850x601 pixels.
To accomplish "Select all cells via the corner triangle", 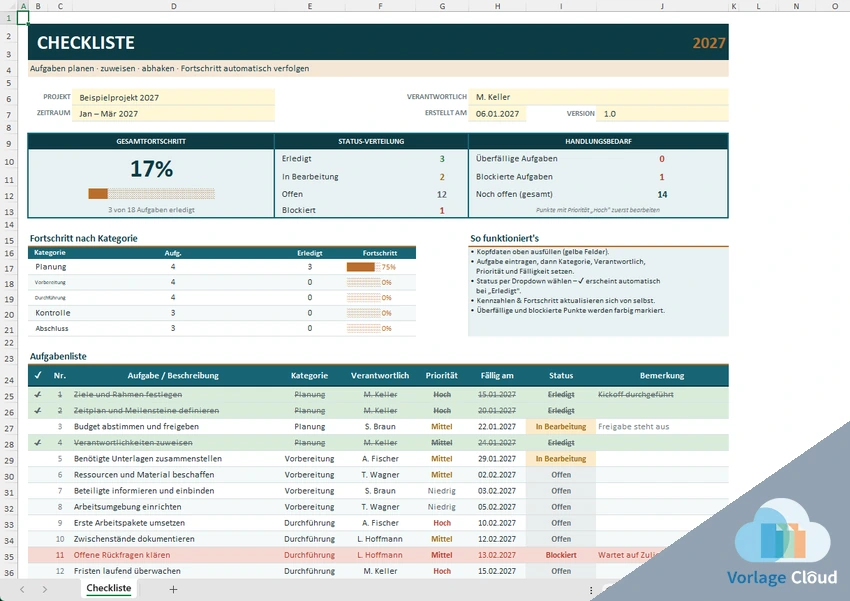I will (x=9, y=6).
